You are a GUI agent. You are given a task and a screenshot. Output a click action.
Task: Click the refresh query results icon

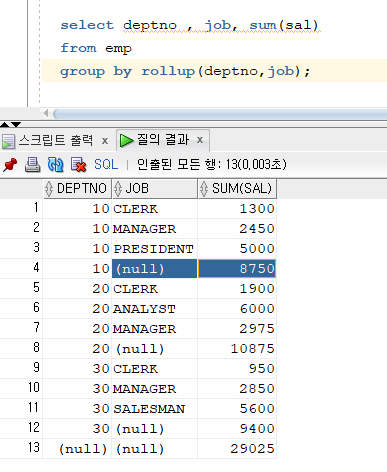(55, 165)
